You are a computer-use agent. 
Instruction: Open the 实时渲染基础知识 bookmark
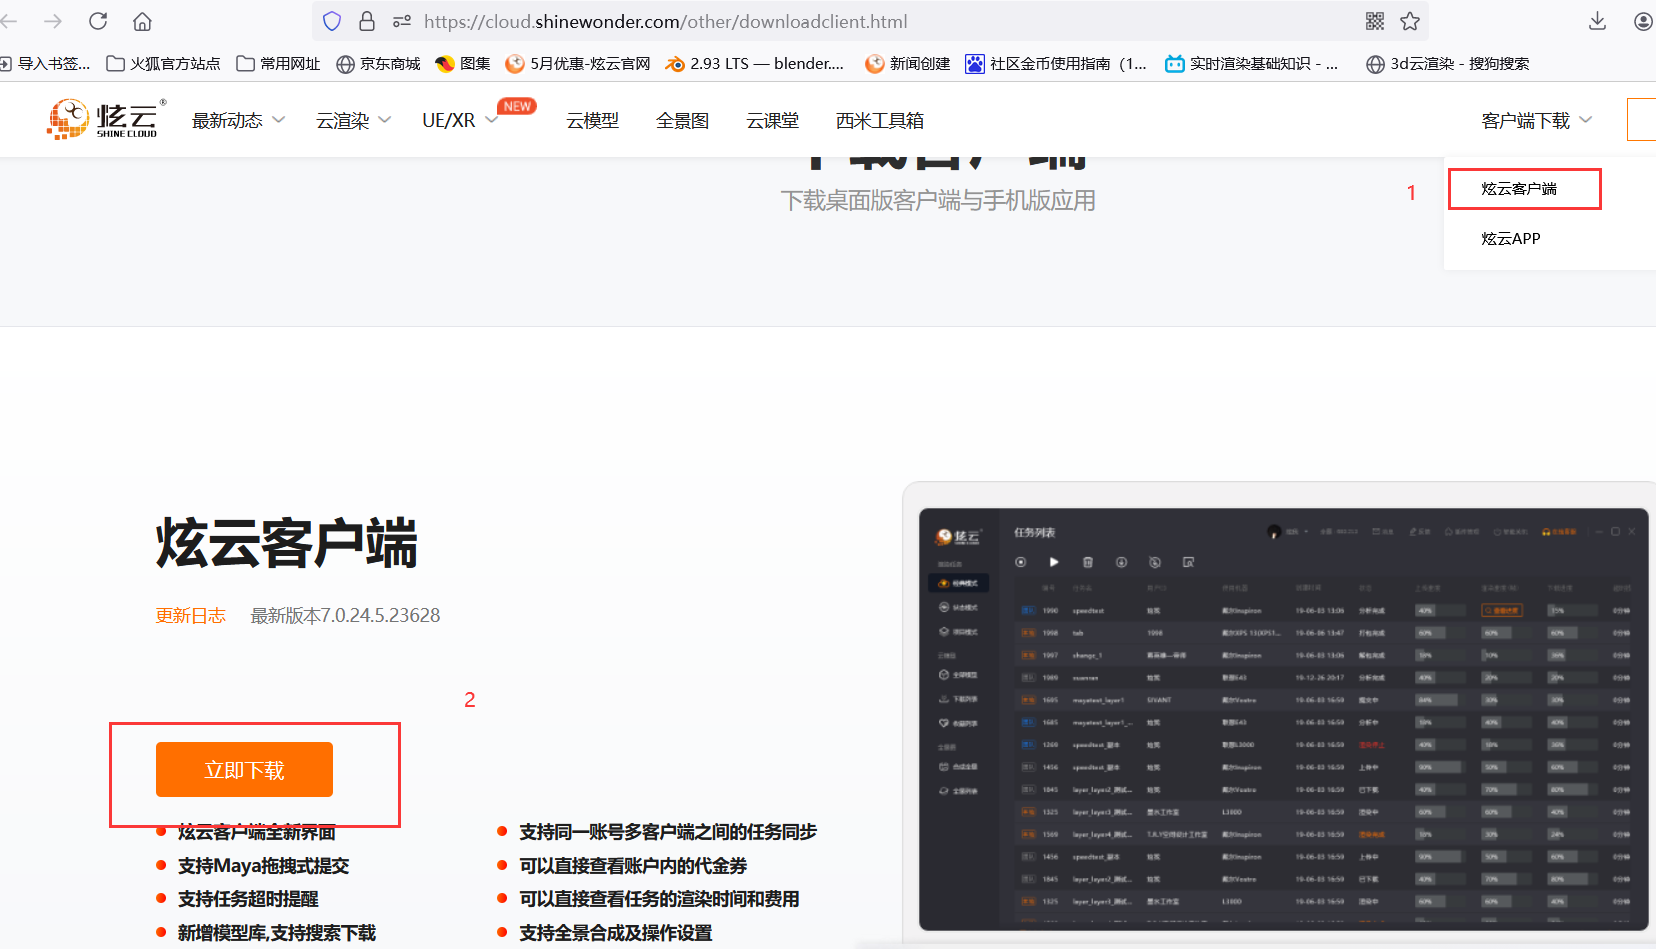pos(1252,63)
